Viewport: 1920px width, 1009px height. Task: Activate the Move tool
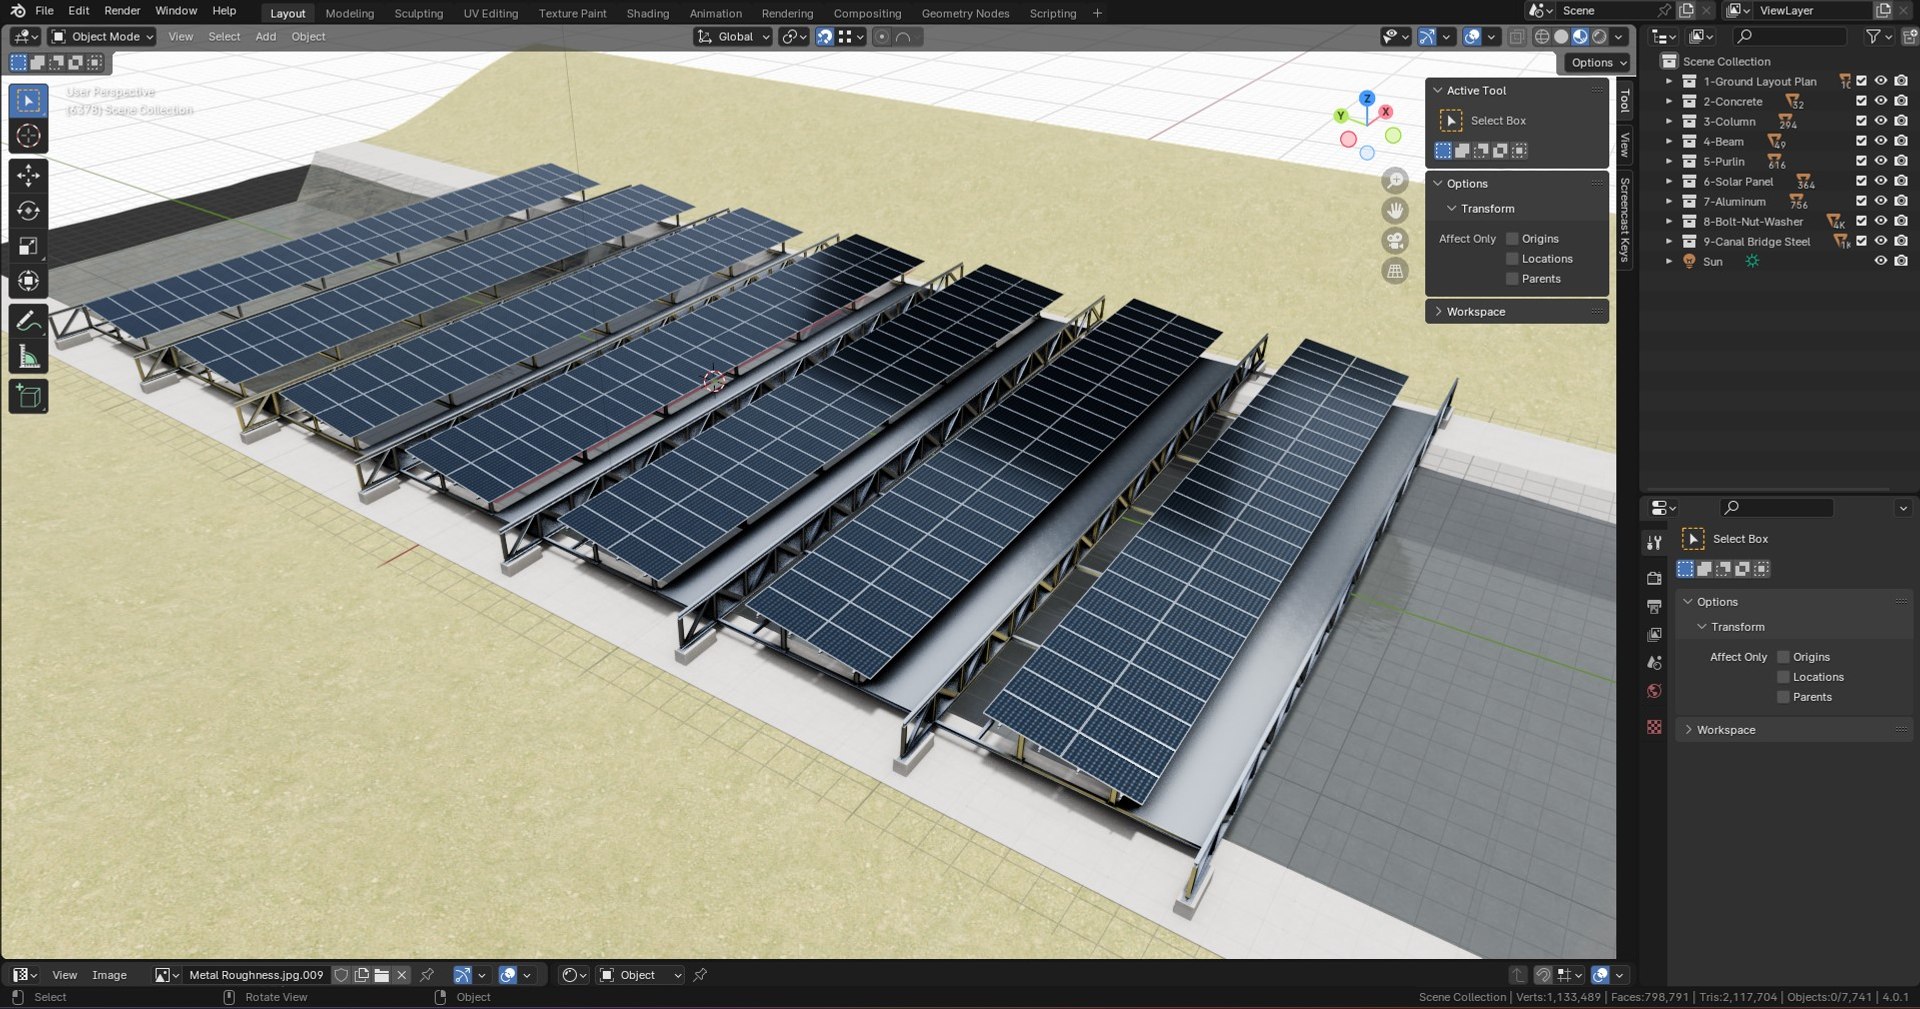point(28,175)
